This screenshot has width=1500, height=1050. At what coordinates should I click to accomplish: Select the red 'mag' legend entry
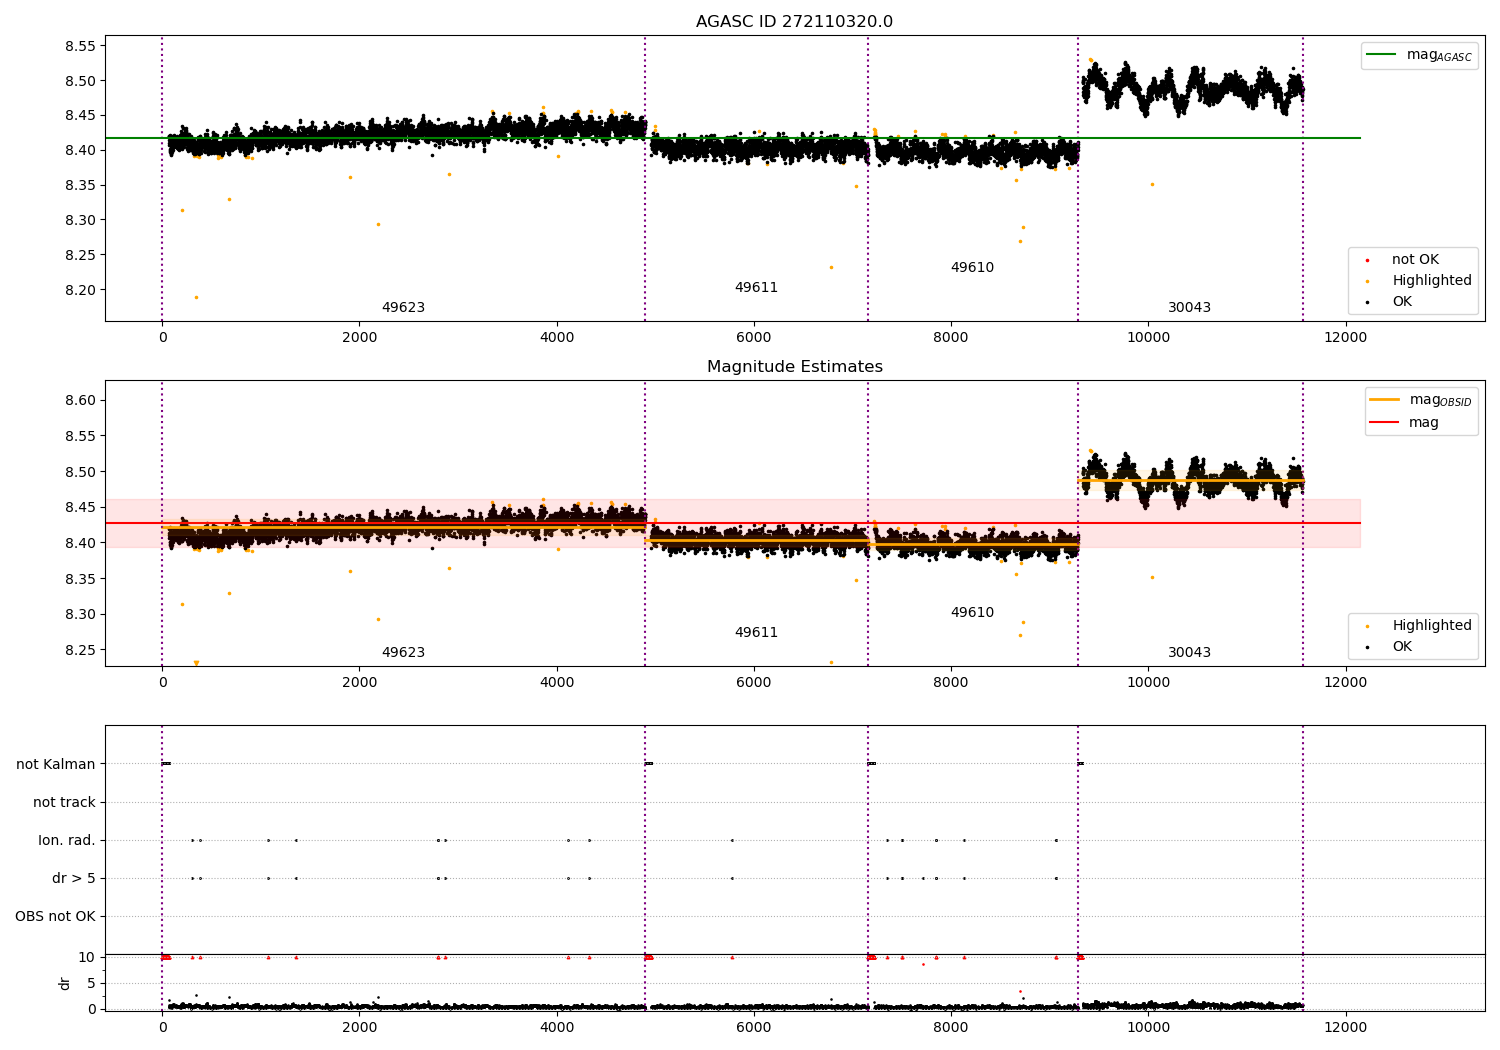pos(1404,422)
